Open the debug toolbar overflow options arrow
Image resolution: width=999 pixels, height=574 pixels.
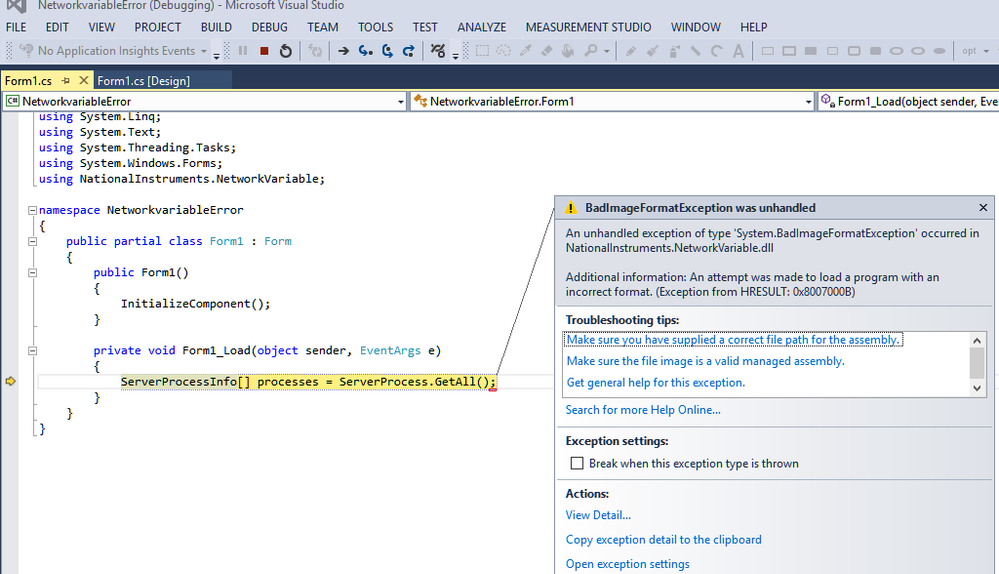tap(455, 55)
